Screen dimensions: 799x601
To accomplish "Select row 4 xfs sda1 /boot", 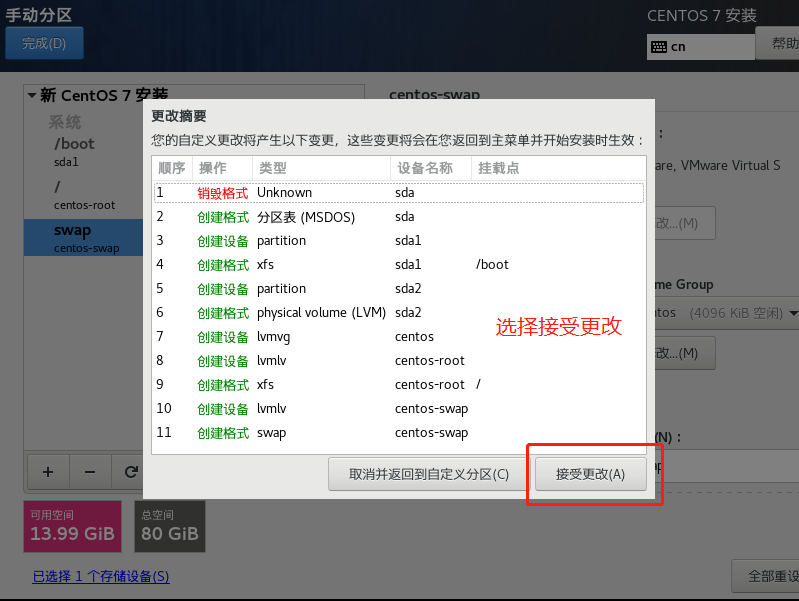I will [x=399, y=265].
